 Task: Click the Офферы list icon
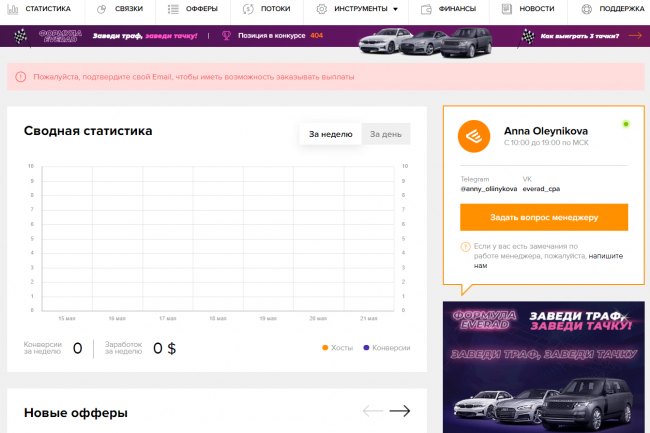pos(174,9)
